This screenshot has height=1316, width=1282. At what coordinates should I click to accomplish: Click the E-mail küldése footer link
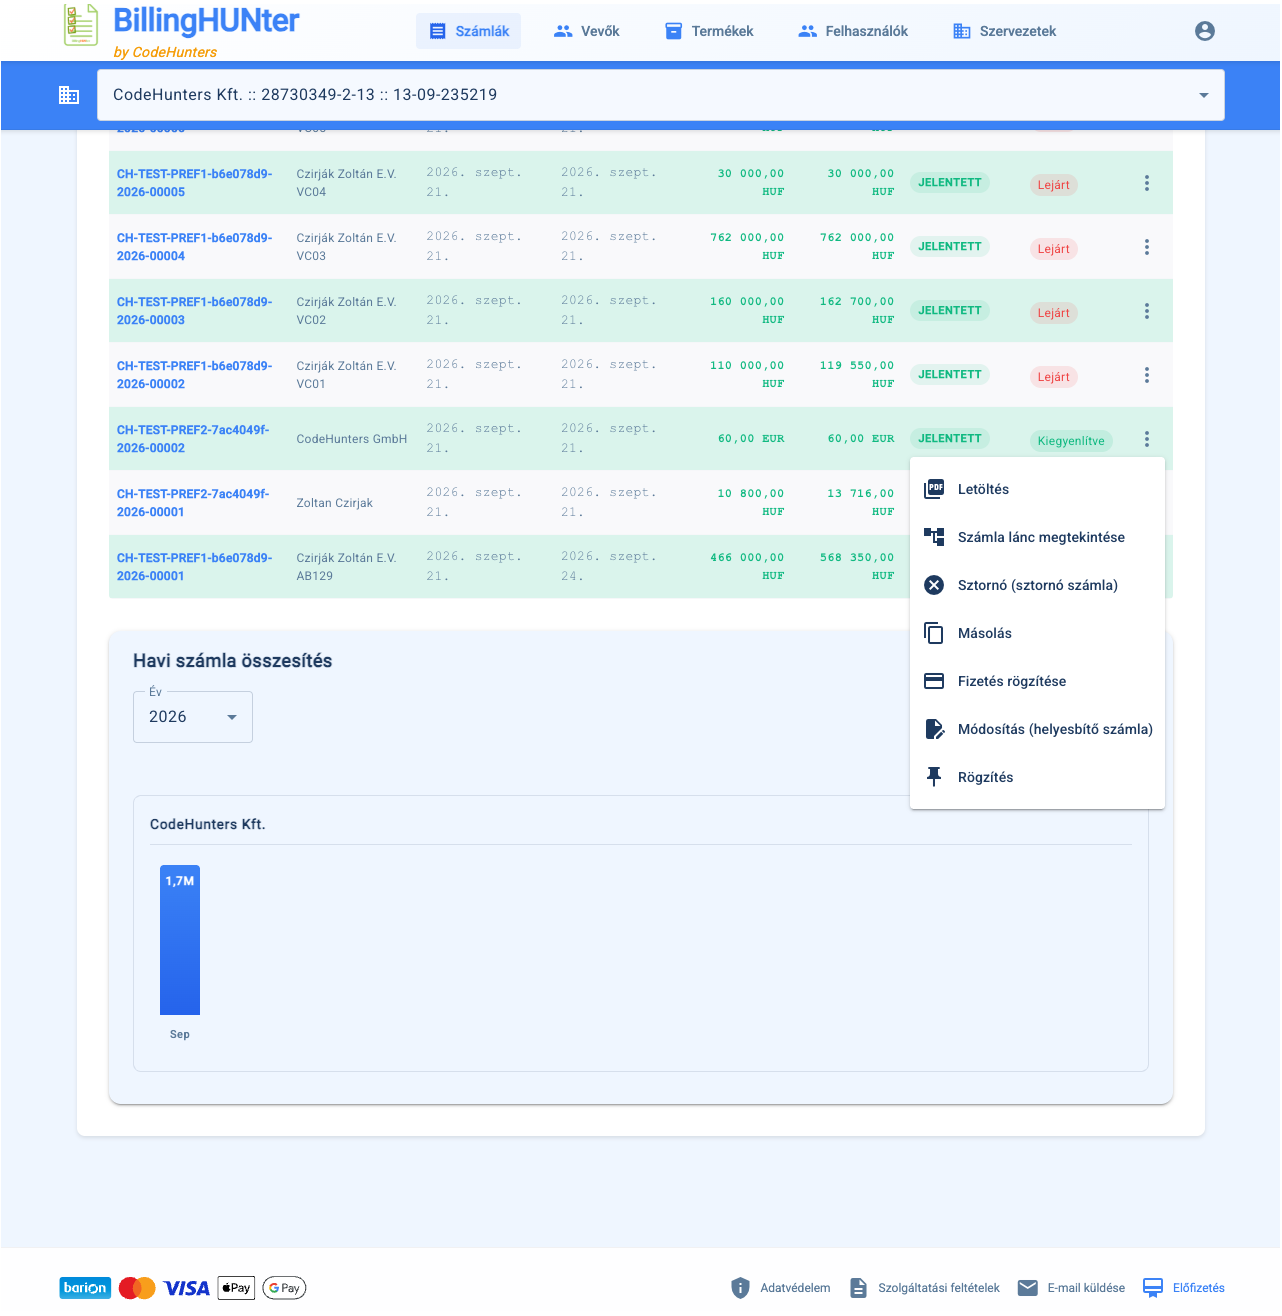coord(1071,1288)
